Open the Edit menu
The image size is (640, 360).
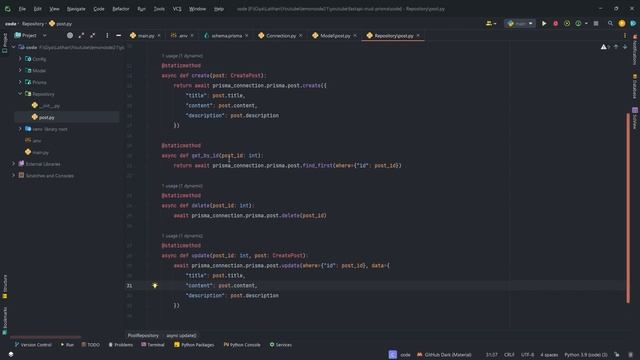click(x=38, y=9)
